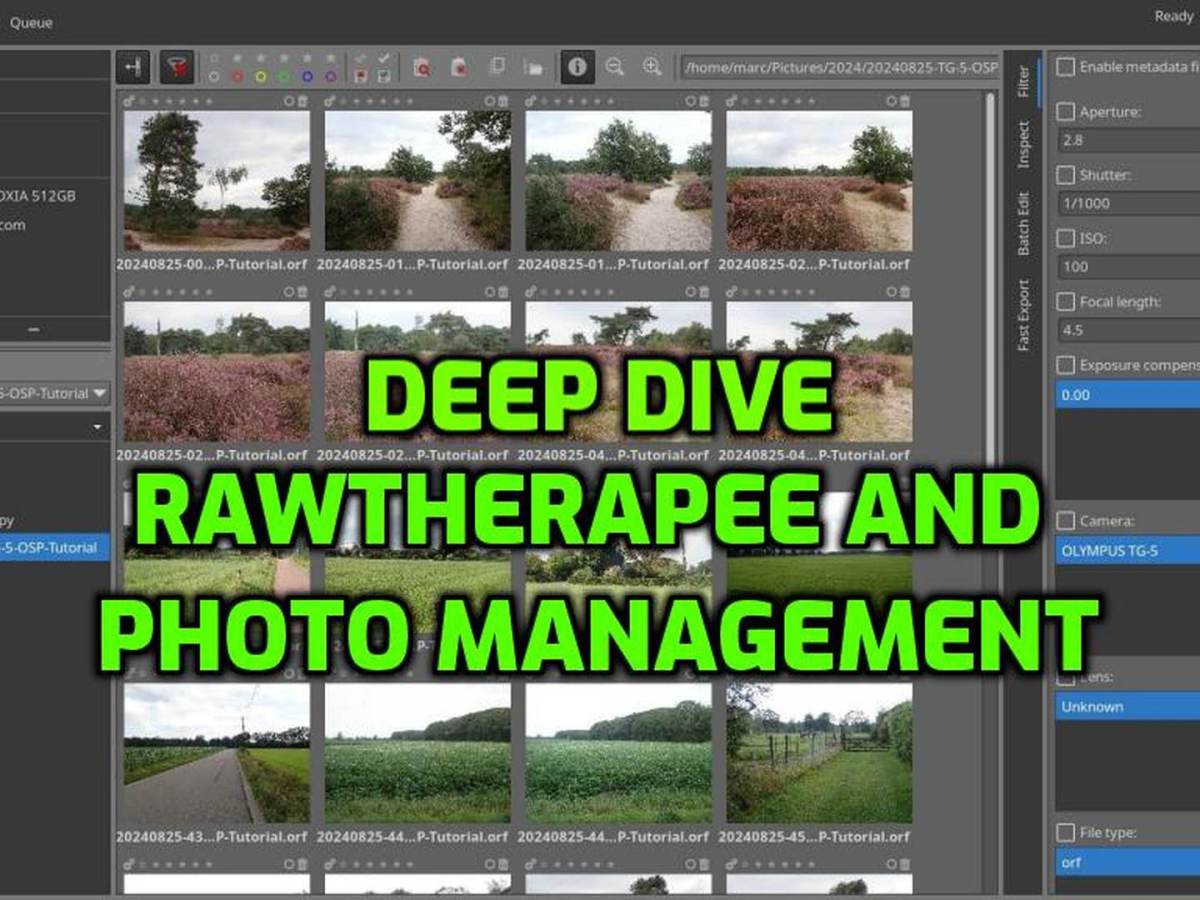1200x900 pixels.
Task: Show images with yellow color label
Action: pos(261,76)
